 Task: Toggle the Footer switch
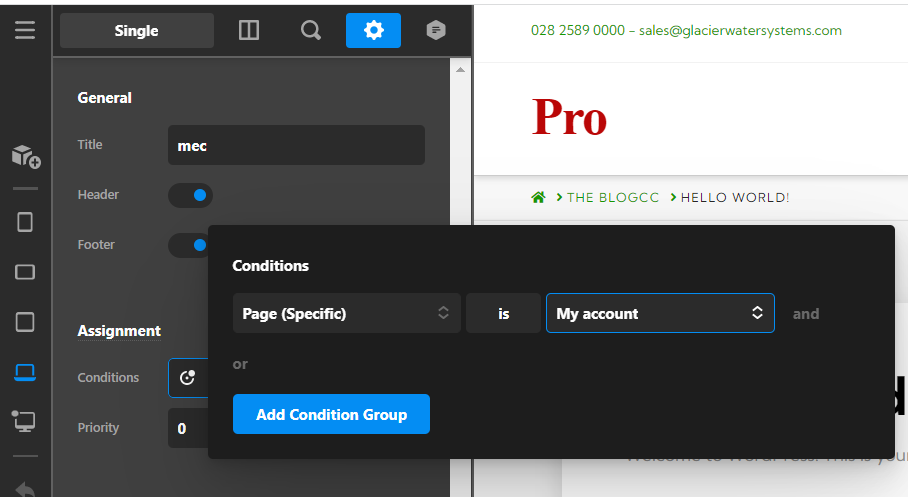pos(189,245)
